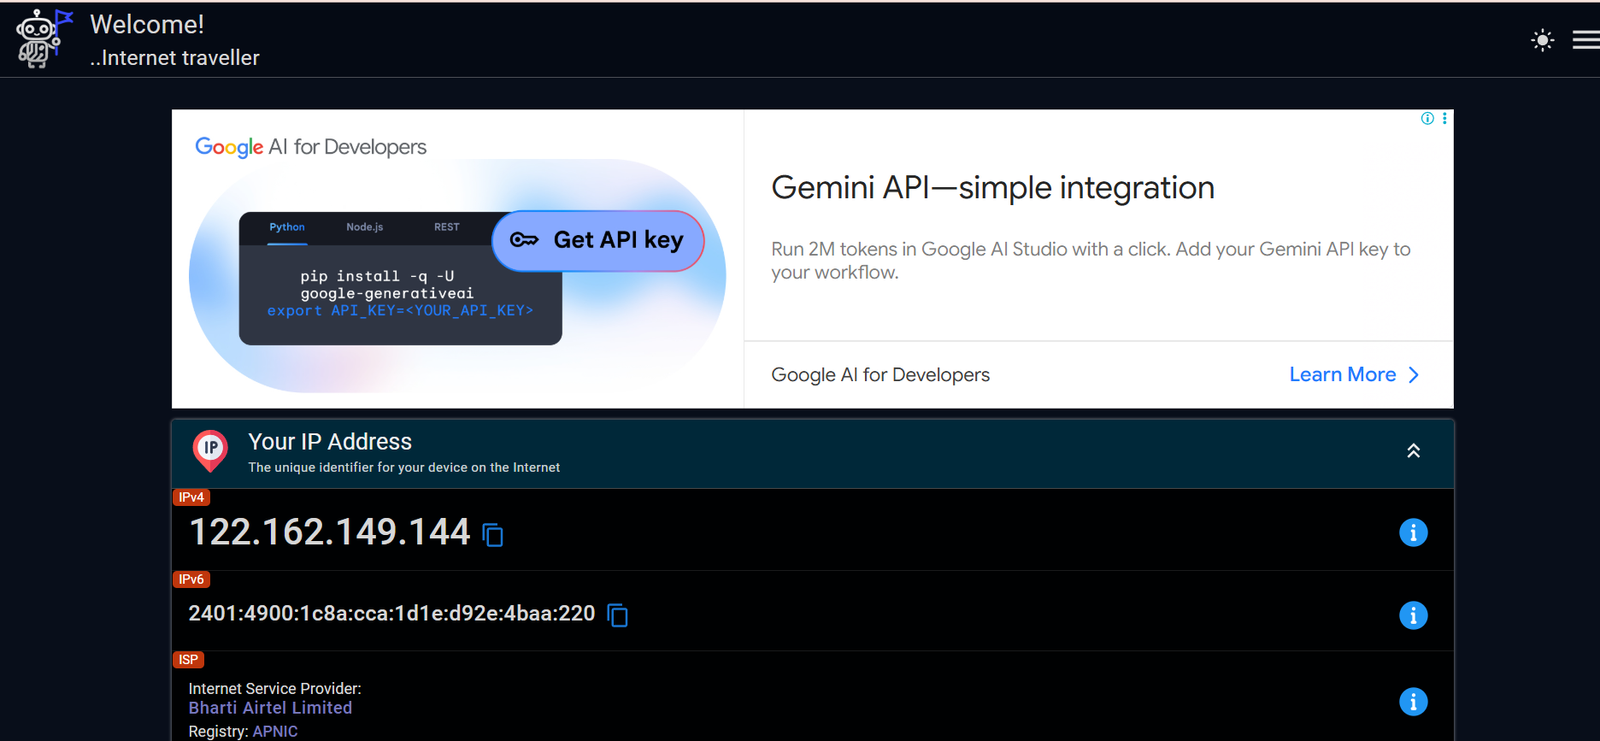
Task: Toggle the light/dark theme sun icon
Action: (1542, 40)
